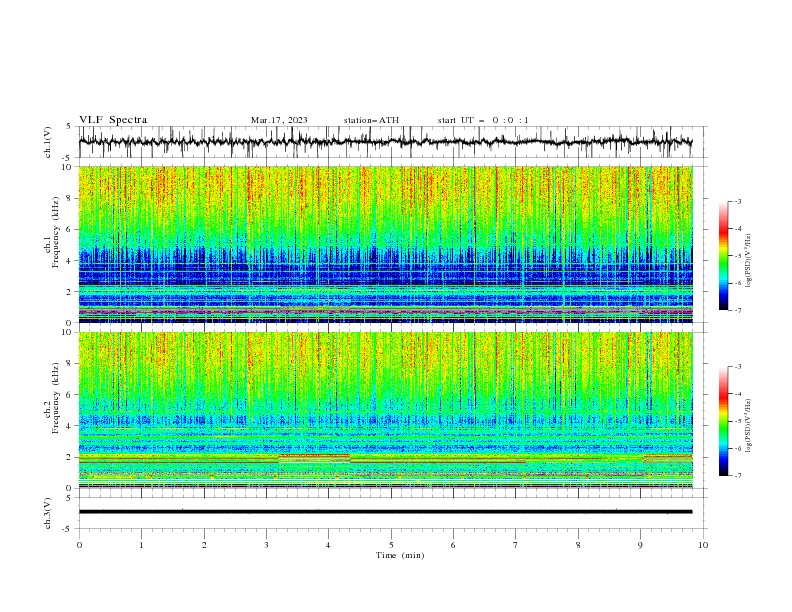The image size is (792, 612).
Task: Click time axis tick label "6"
Action: (x=453, y=545)
